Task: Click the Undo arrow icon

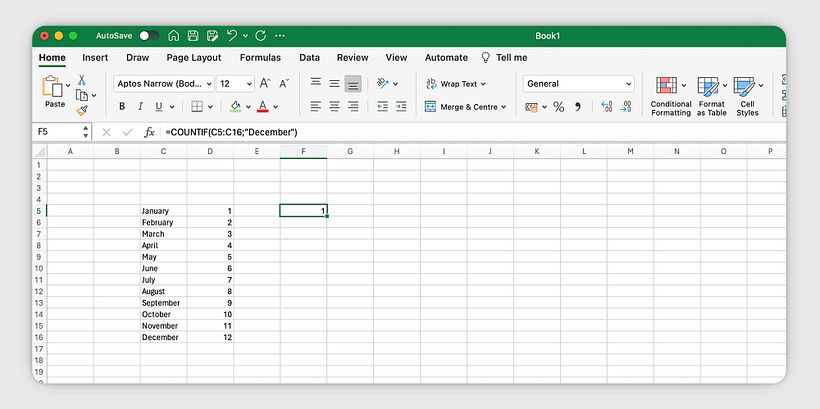Action: click(232, 36)
